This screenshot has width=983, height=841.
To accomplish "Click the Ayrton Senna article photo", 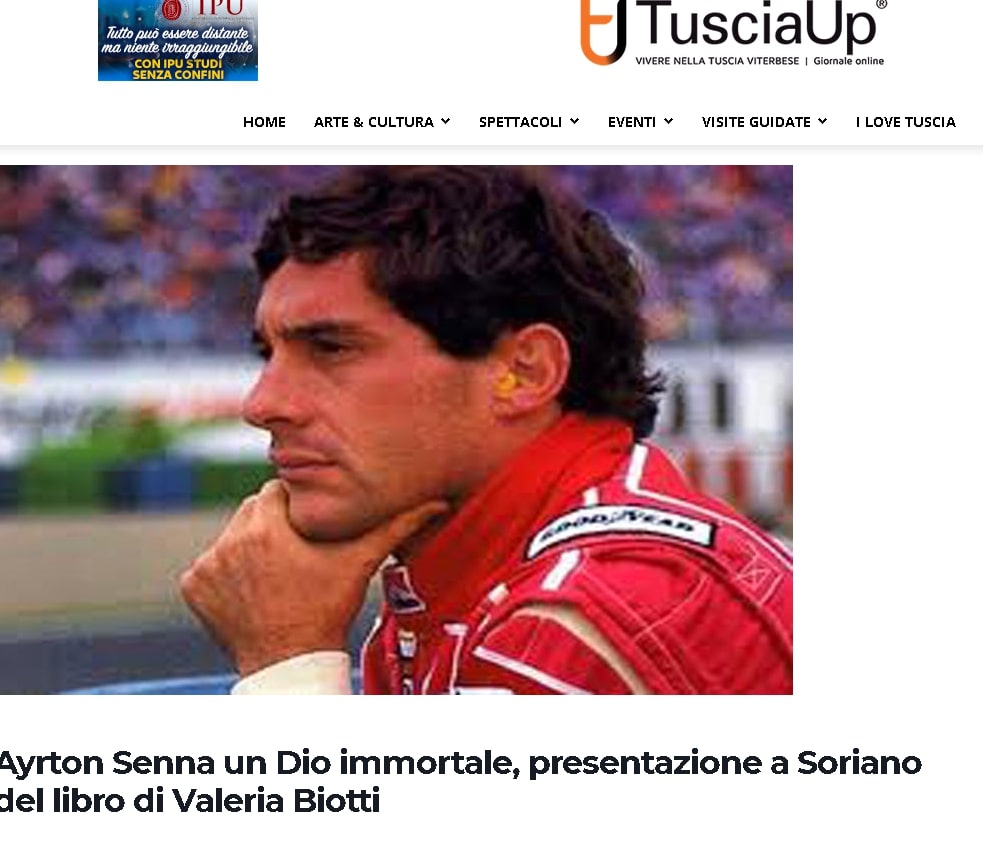I will pos(396,430).
